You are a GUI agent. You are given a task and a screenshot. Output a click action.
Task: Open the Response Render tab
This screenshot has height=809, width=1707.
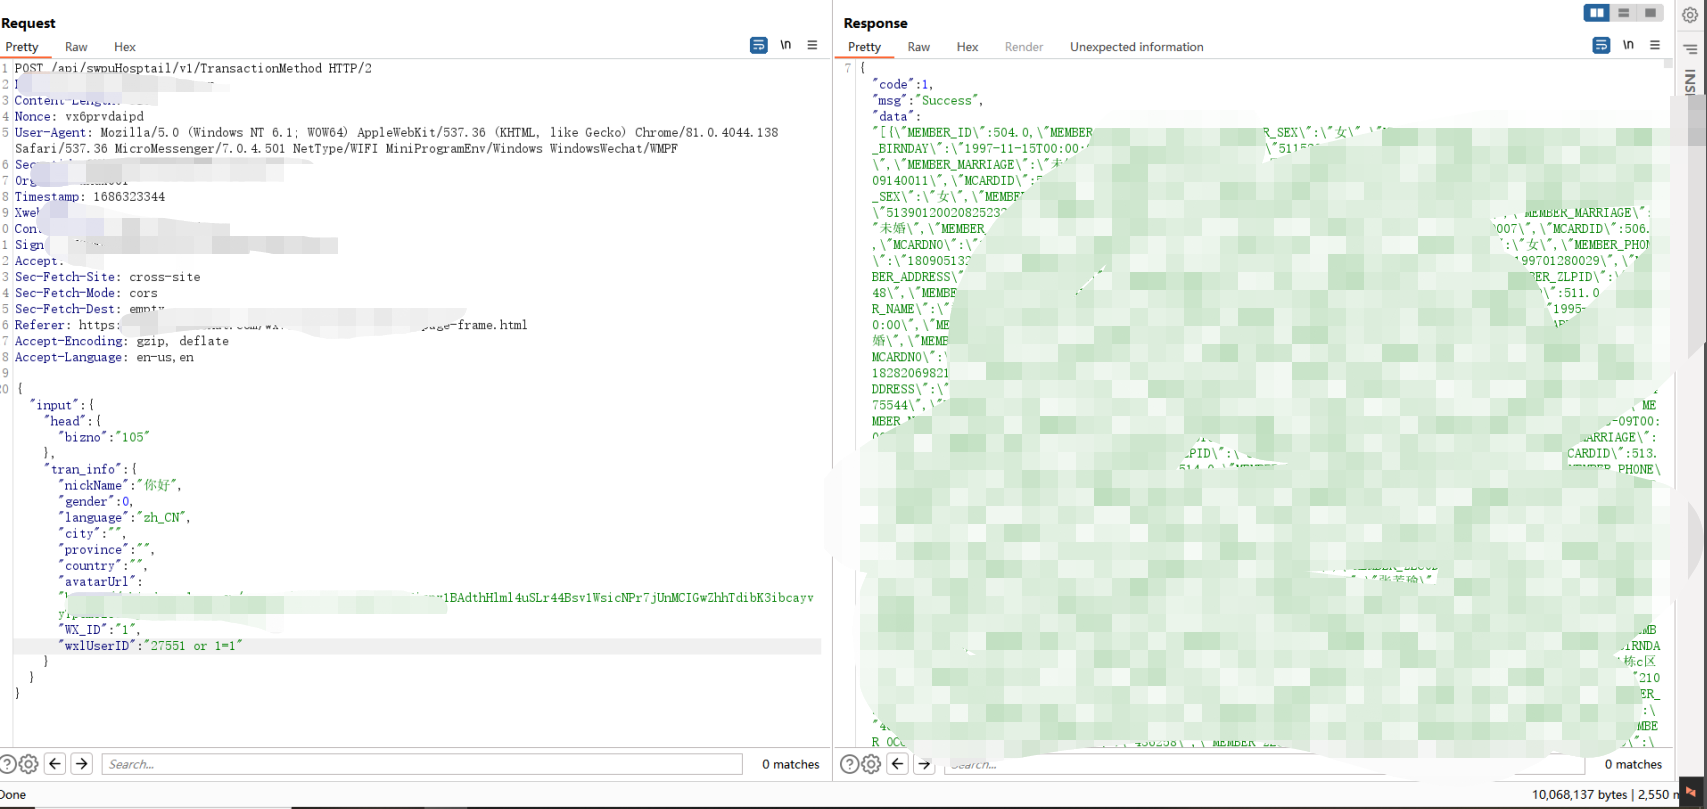1024,47
